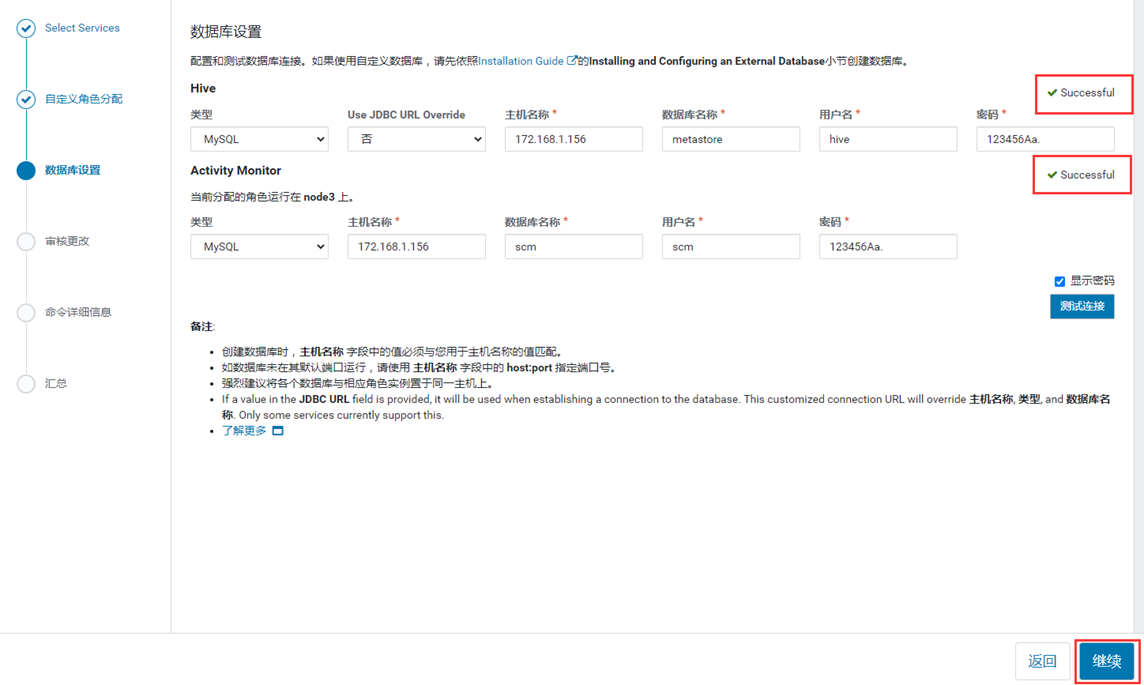Screen dimensions: 1144x685
Task: Click the Activity Monitor section heading
Action: click(x=236, y=171)
